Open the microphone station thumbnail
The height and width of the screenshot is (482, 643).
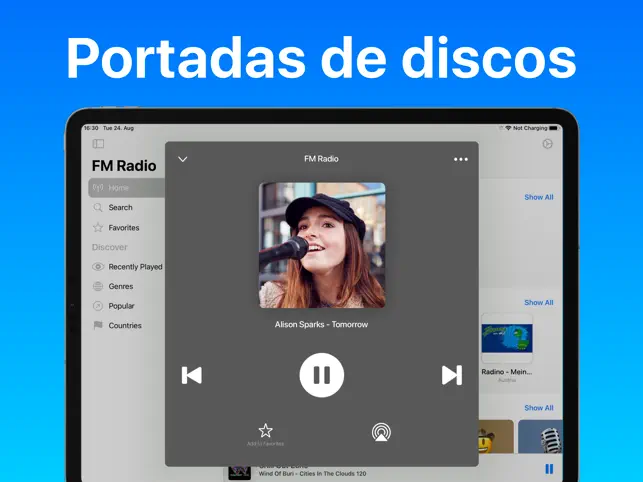click(540, 436)
